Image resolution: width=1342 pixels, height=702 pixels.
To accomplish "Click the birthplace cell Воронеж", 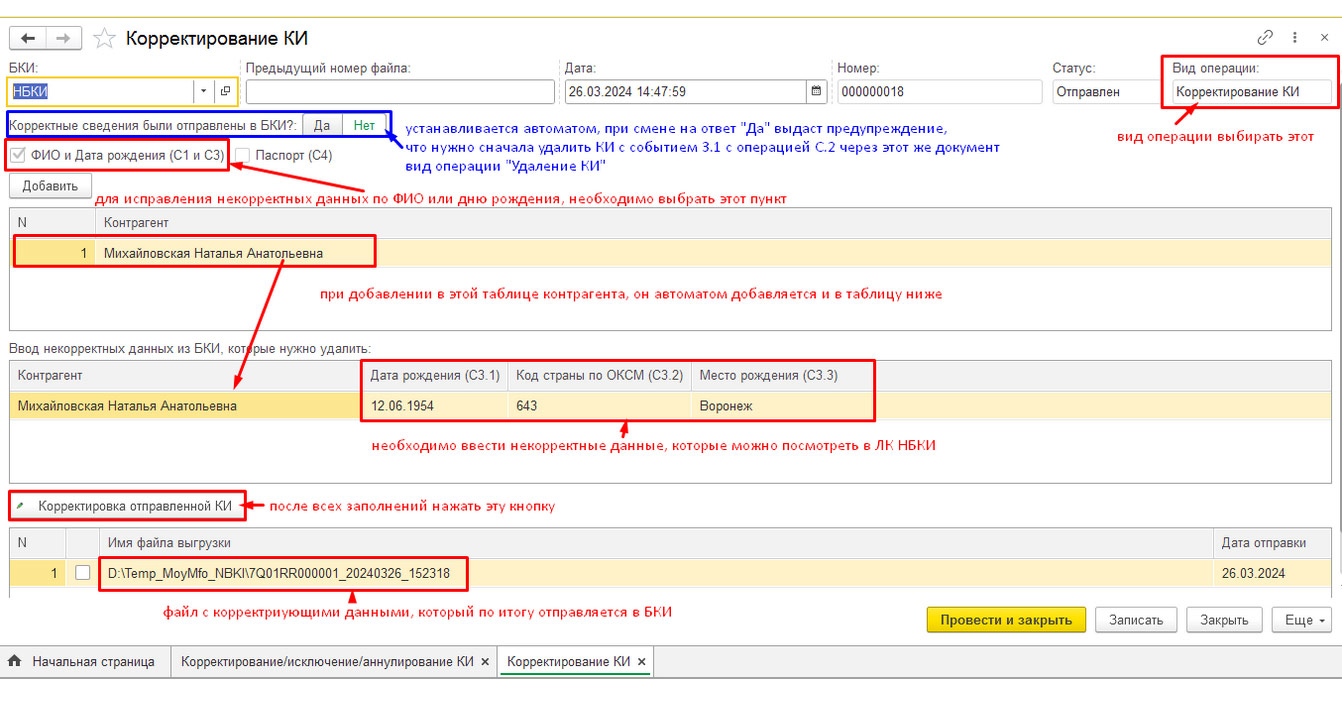I will coord(782,406).
